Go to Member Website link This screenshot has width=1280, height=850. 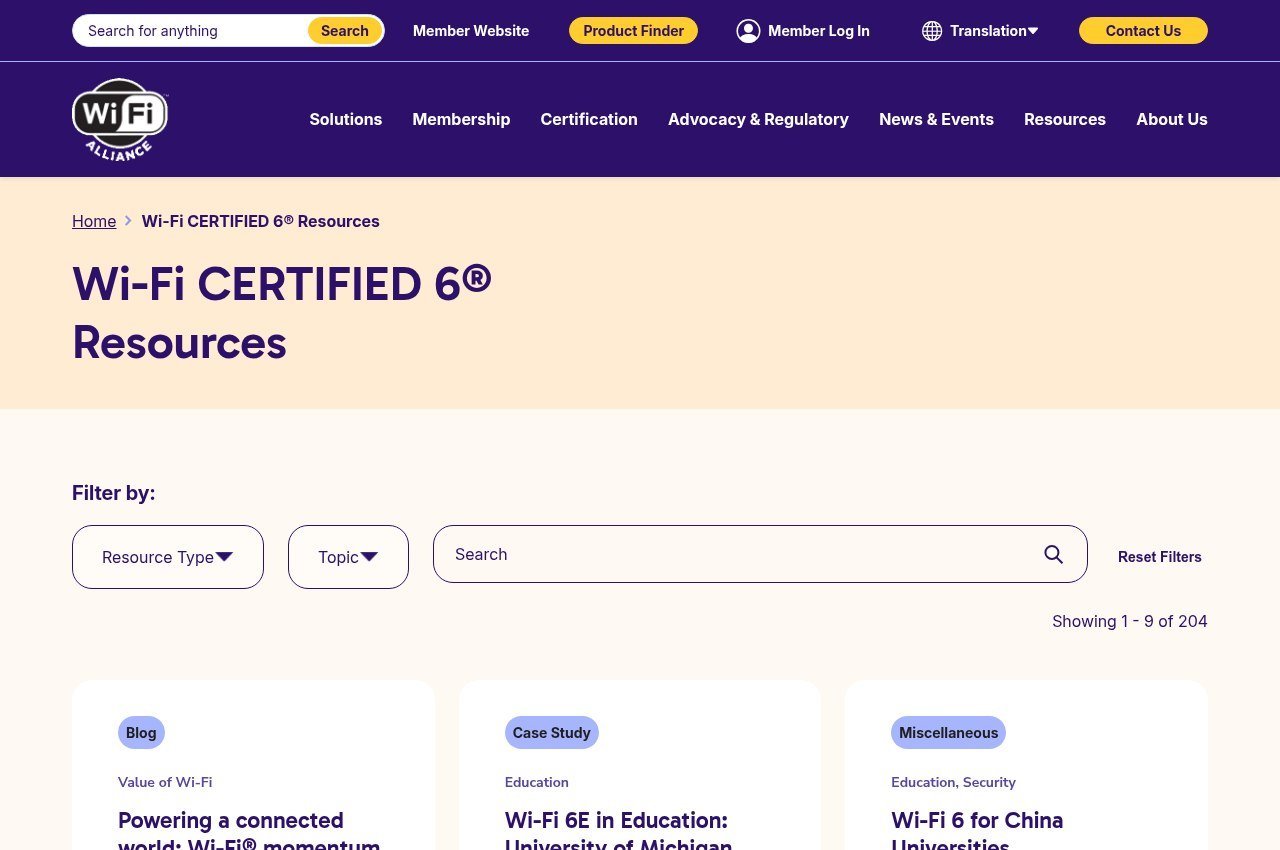click(x=471, y=31)
